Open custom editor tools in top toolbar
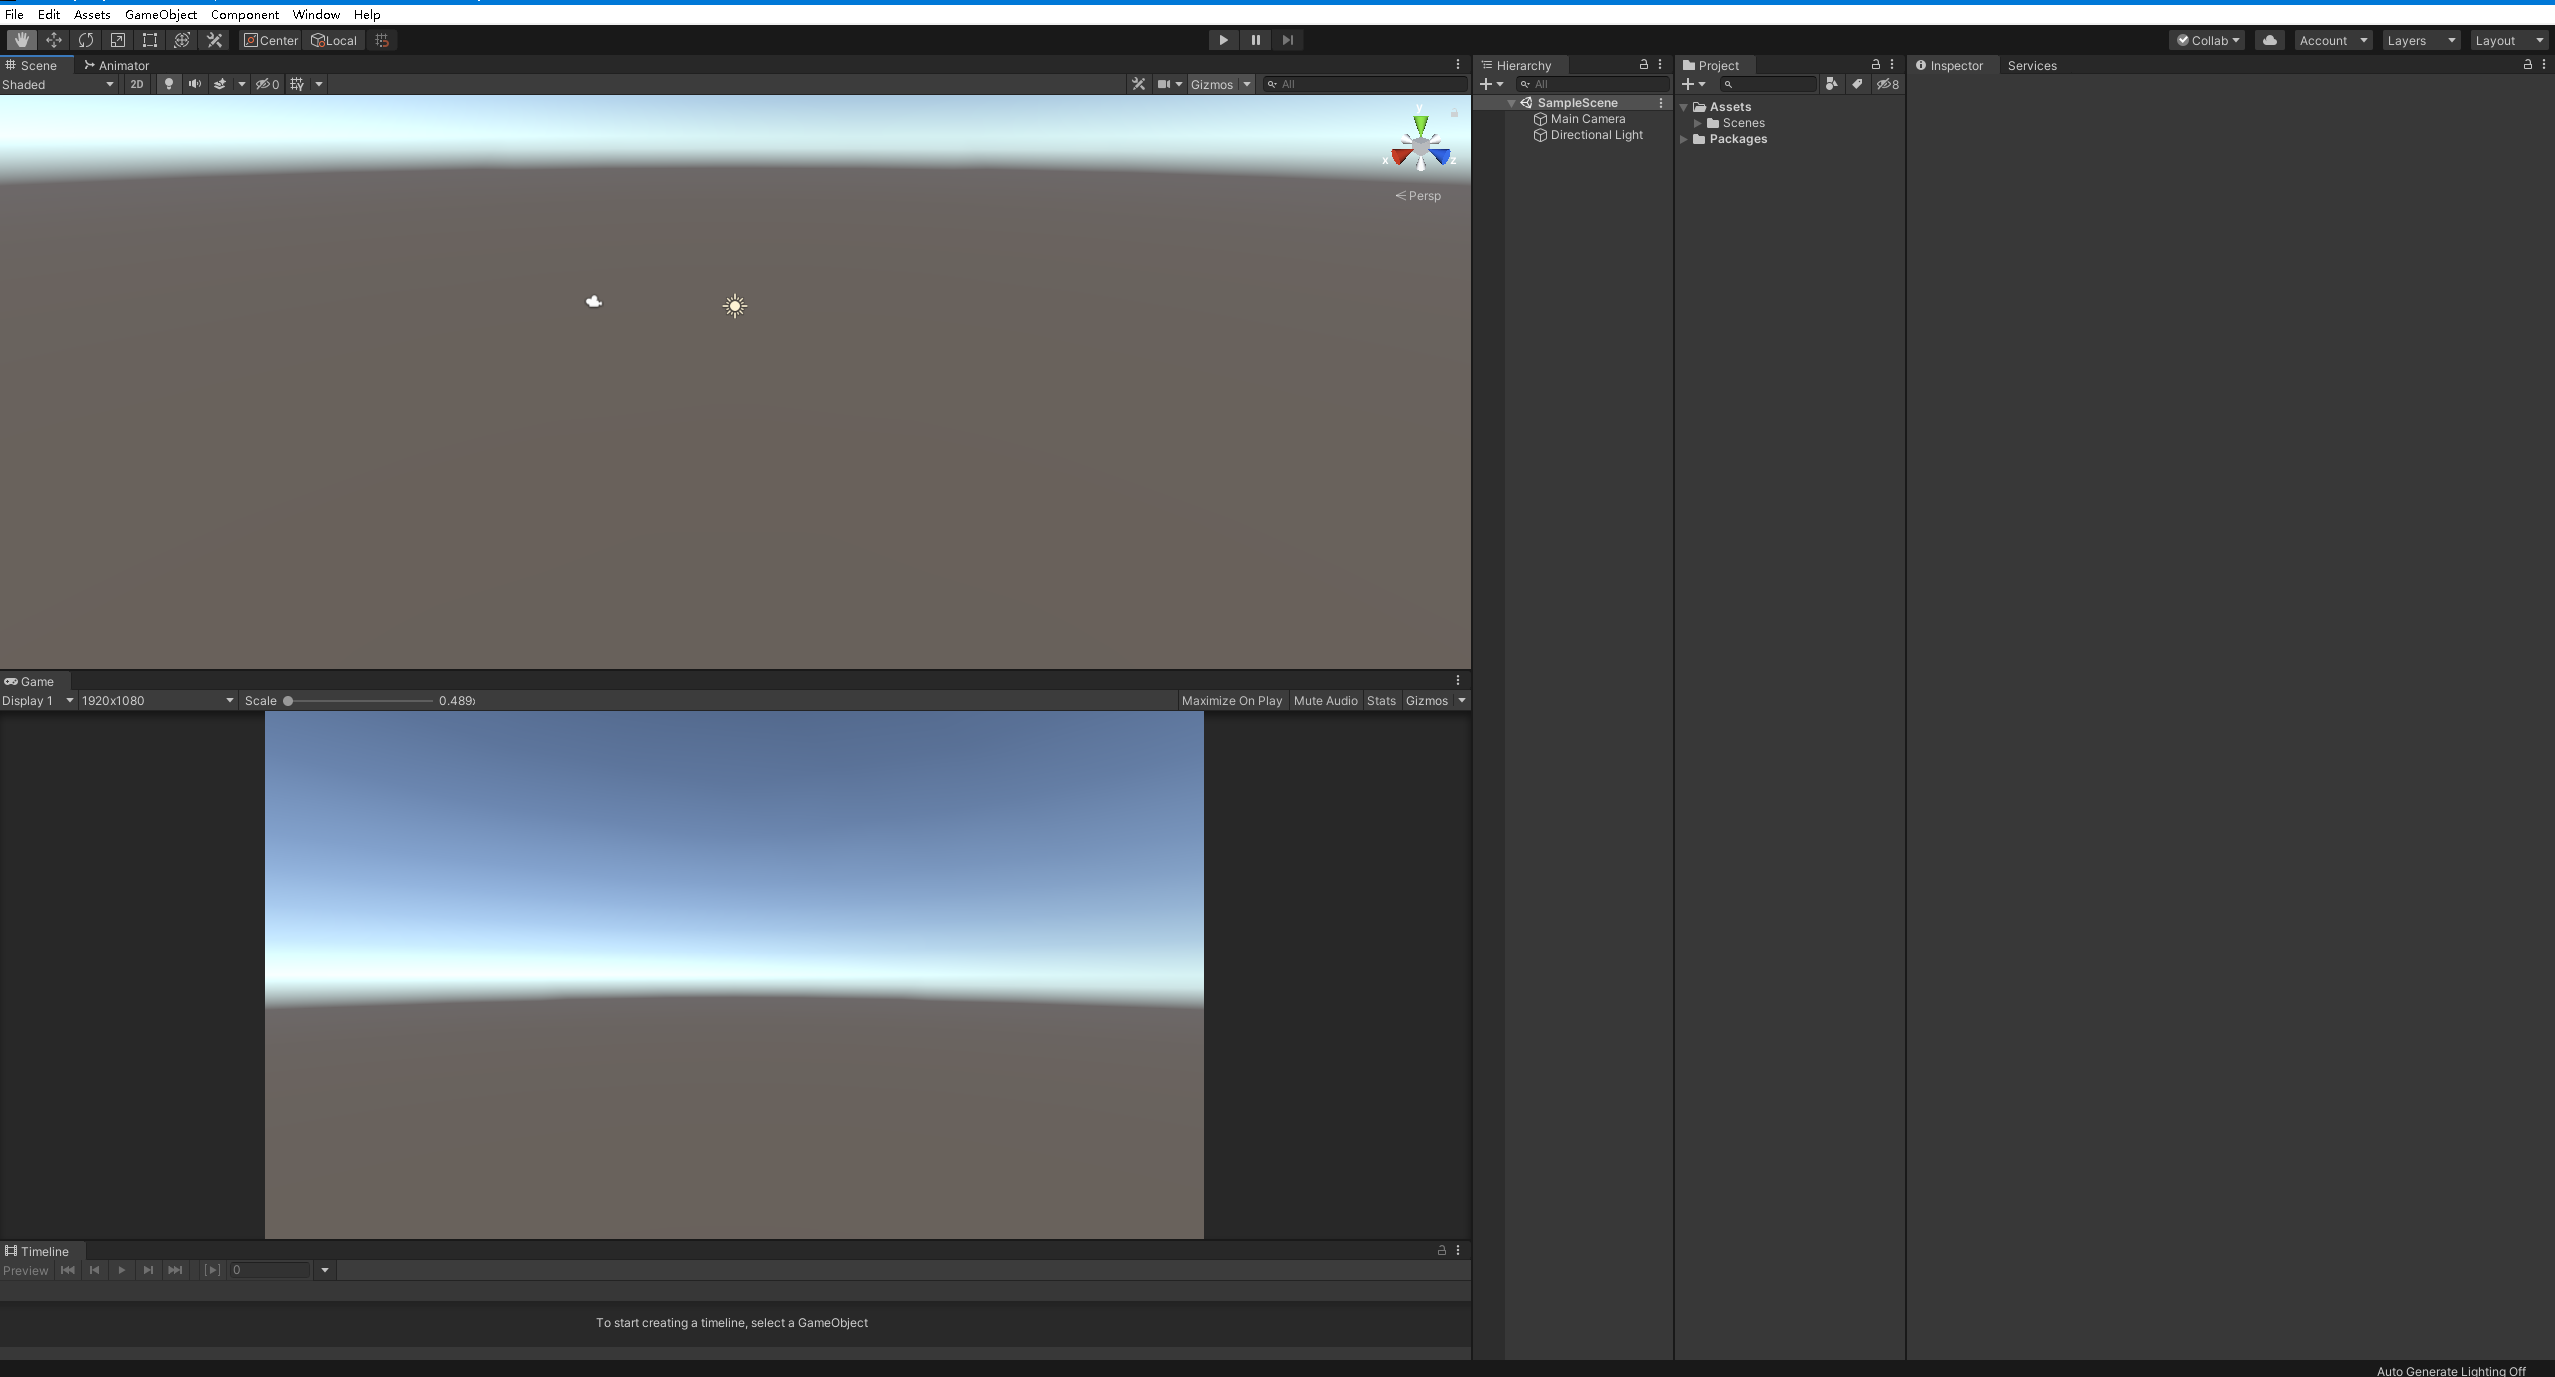Screen dimensions: 2555x1377 (214, 40)
